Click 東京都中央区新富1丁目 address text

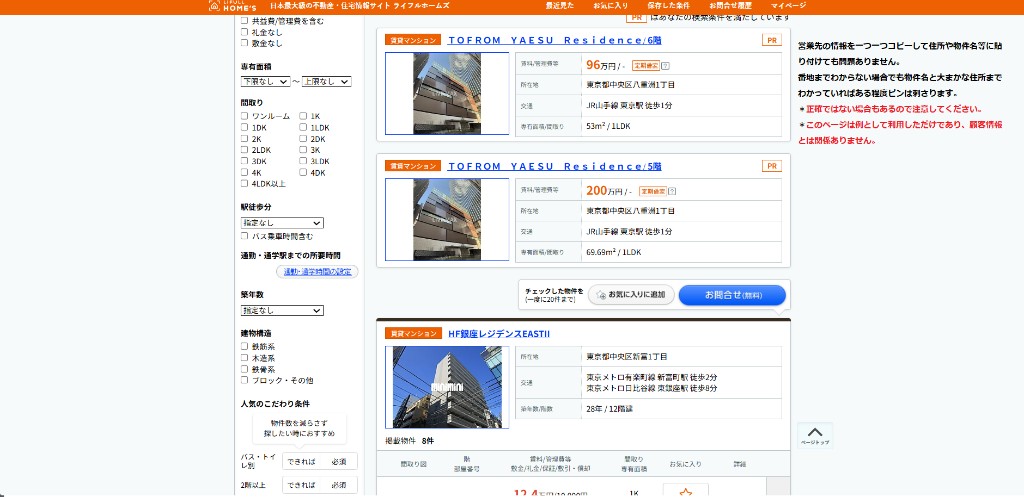627,357
